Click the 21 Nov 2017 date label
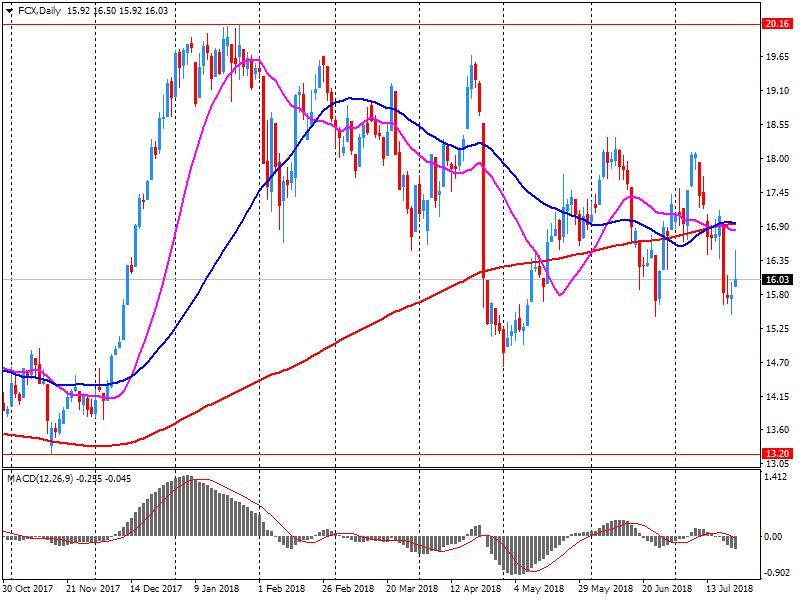Viewport: 800px width, 600px height. click(93, 589)
